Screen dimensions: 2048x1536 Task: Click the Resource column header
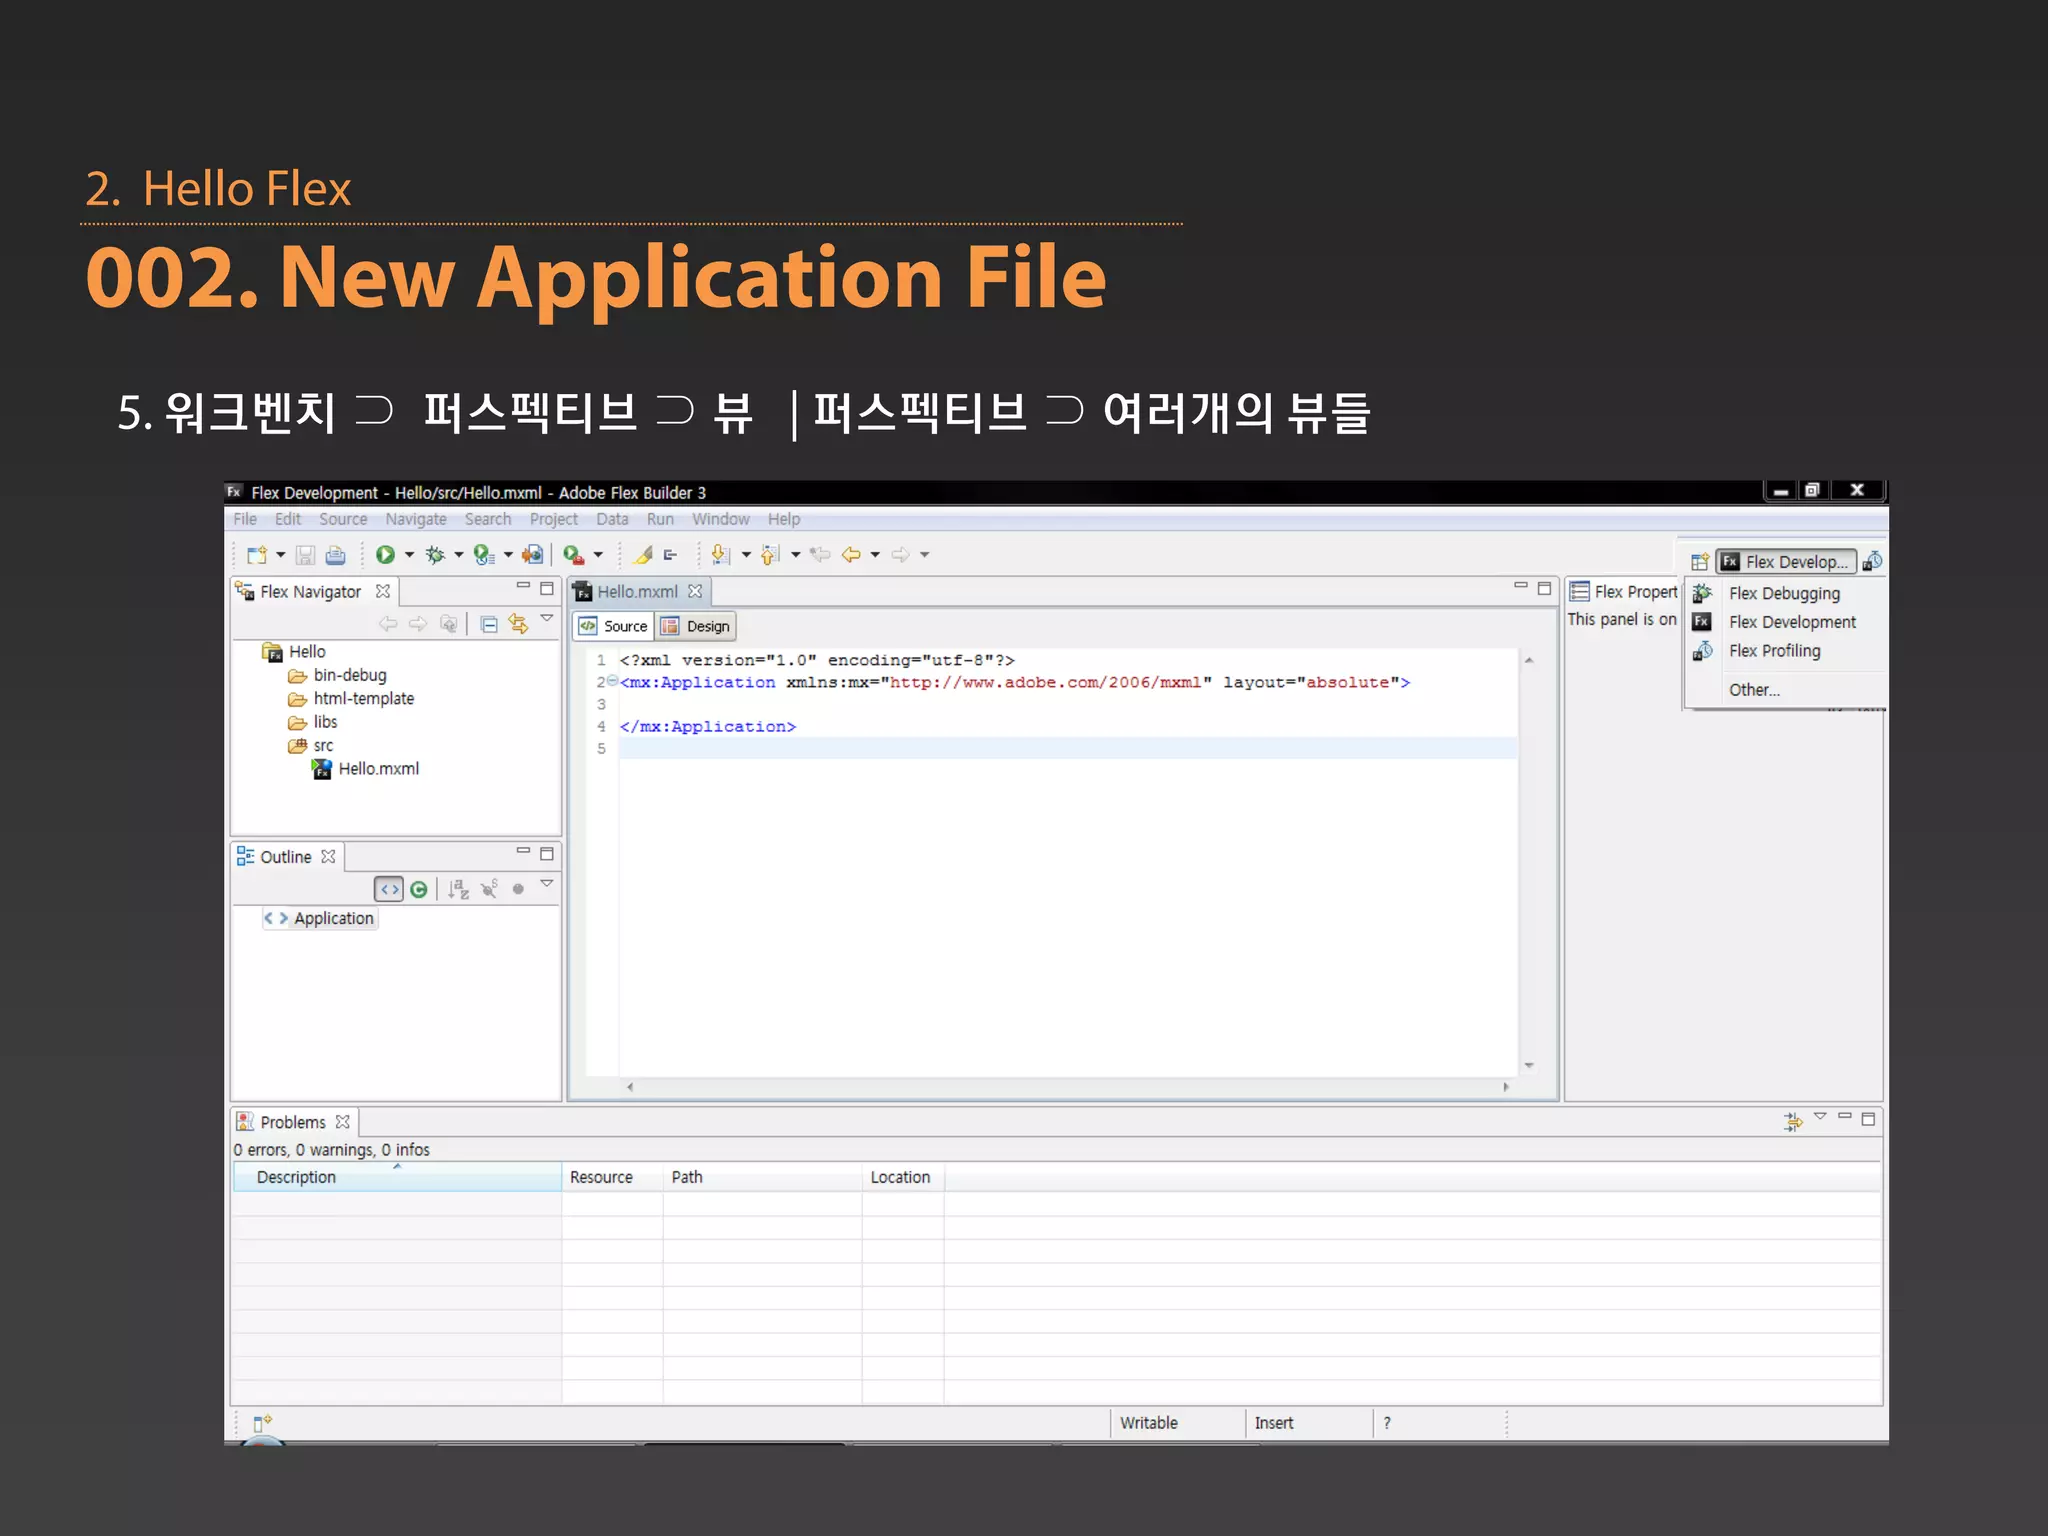click(612, 1177)
